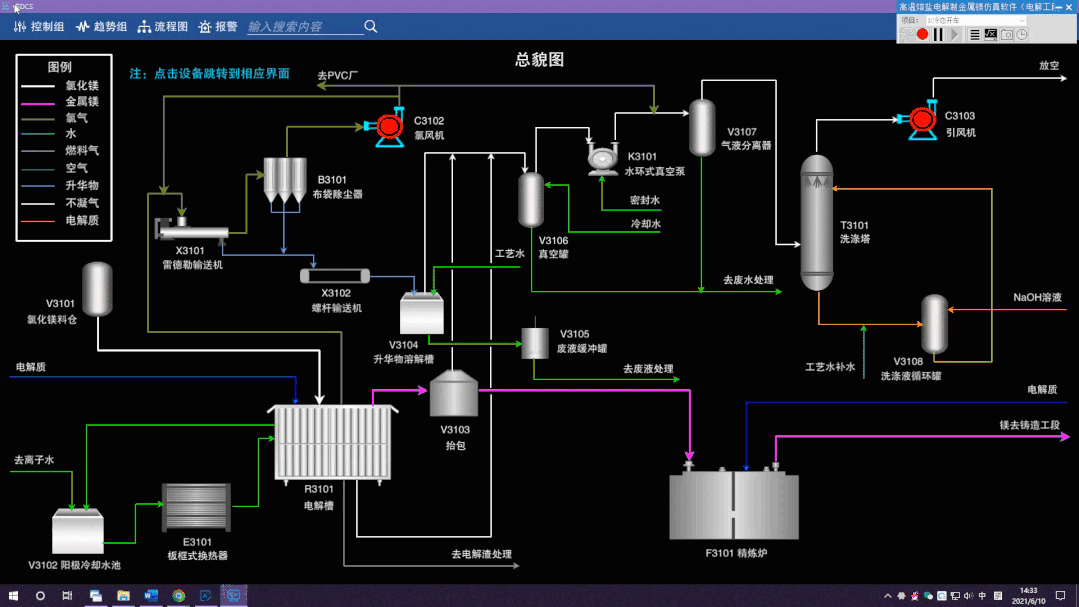Viewport: 1079px width, 607px height.
Task: Open the T3101 scrubbing tower
Action: (817, 223)
